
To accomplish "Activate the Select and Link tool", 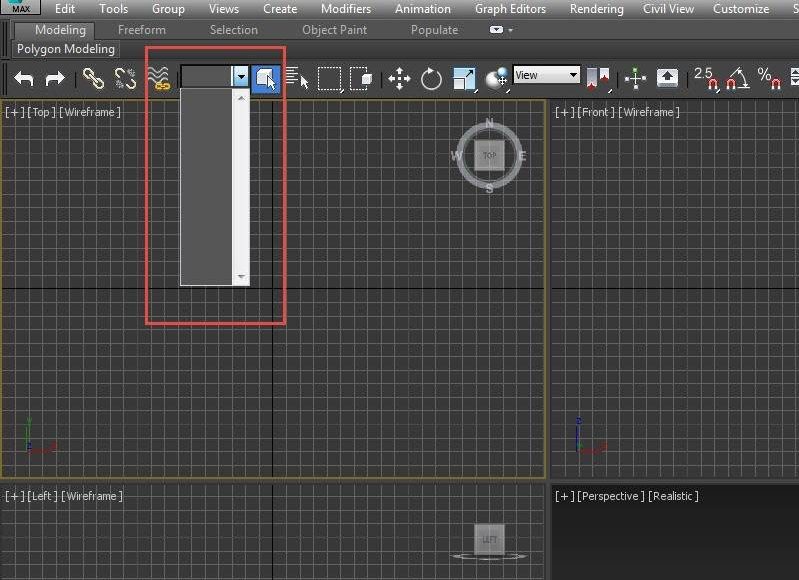I will [93, 78].
